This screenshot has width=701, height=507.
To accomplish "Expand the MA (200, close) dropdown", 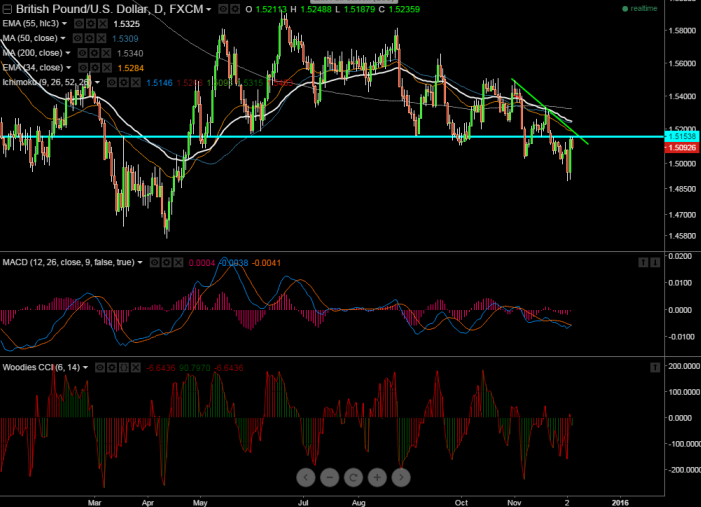I will 68,53.
